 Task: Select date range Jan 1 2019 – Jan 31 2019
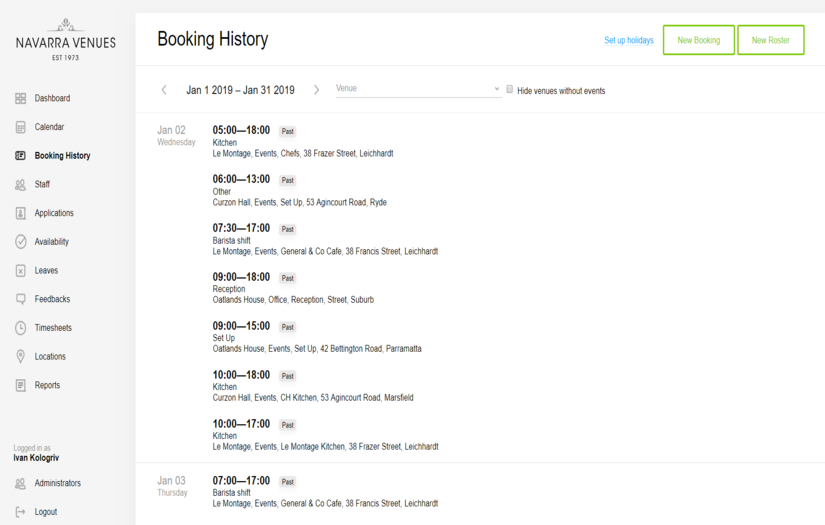(x=240, y=90)
